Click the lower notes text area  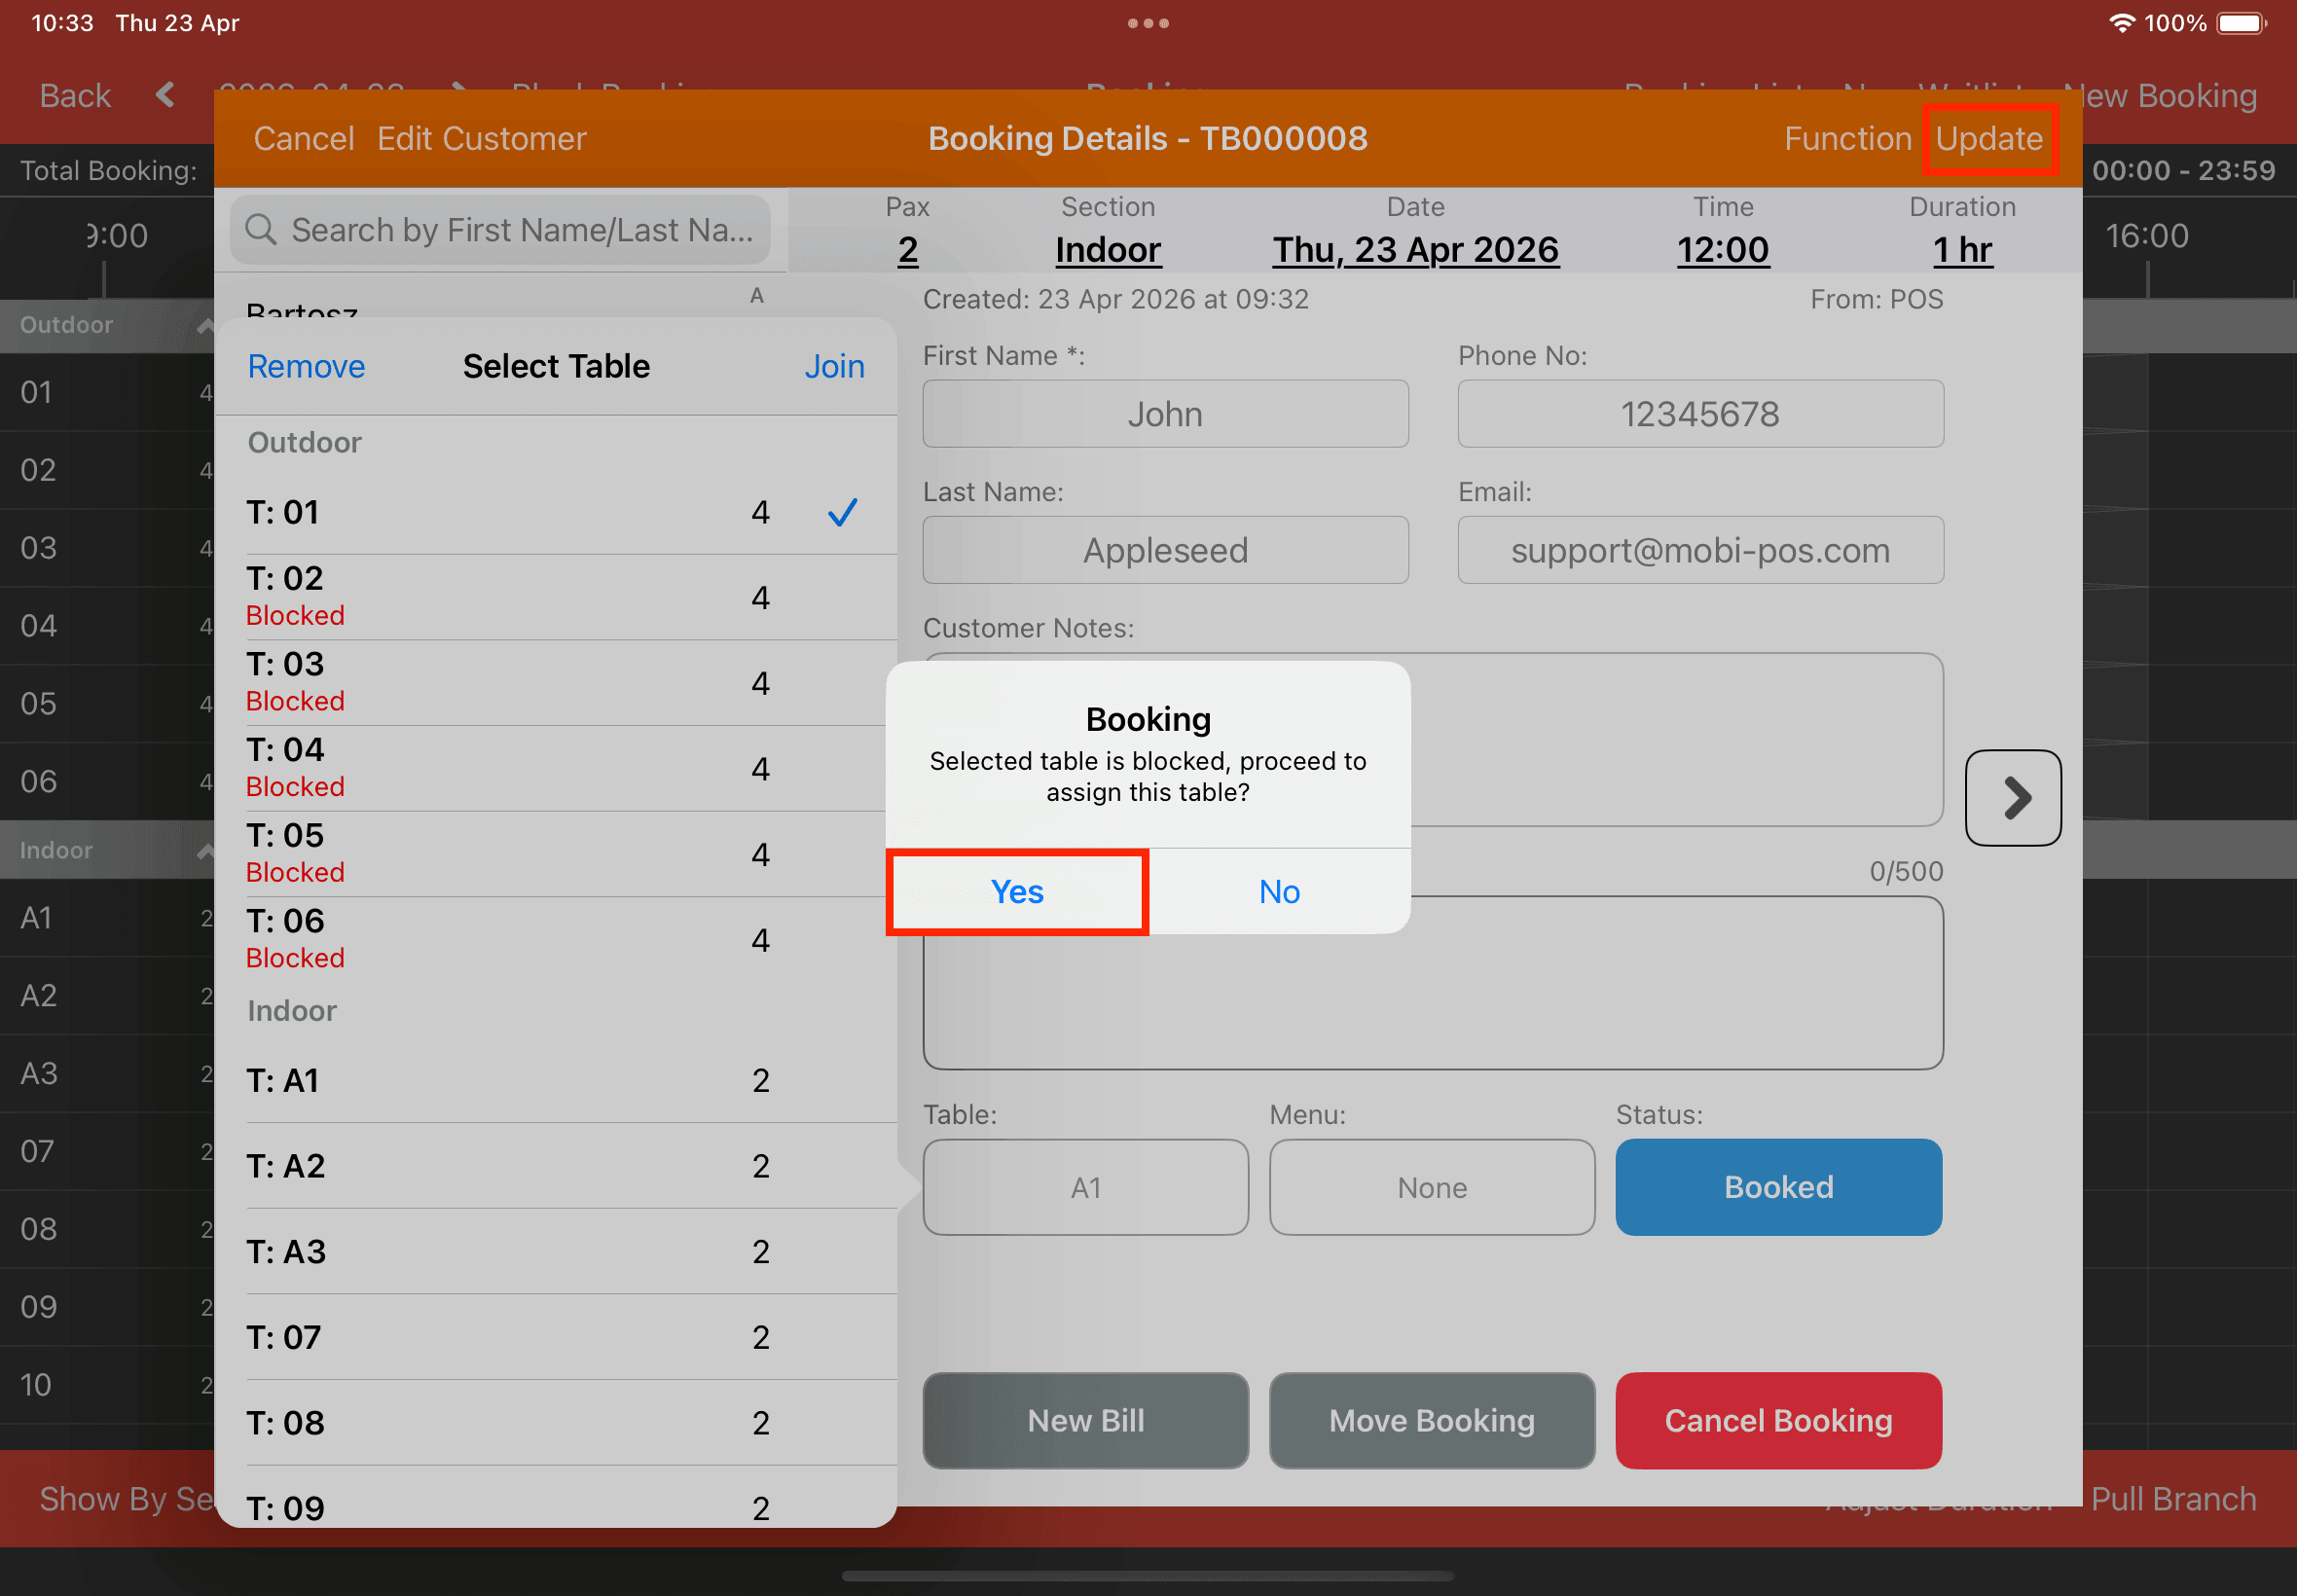tap(1432, 982)
